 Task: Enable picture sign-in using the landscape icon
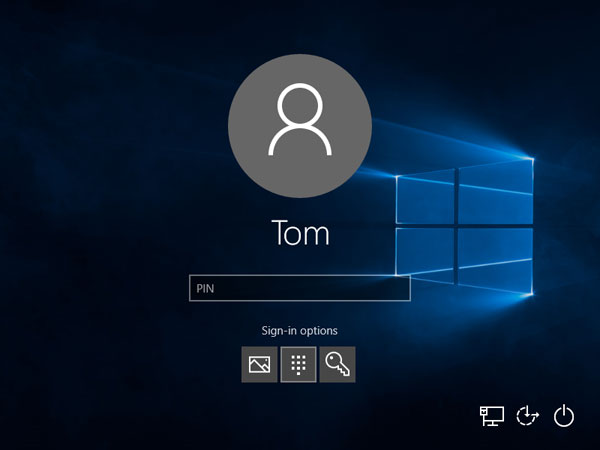[x=260, y=365]
